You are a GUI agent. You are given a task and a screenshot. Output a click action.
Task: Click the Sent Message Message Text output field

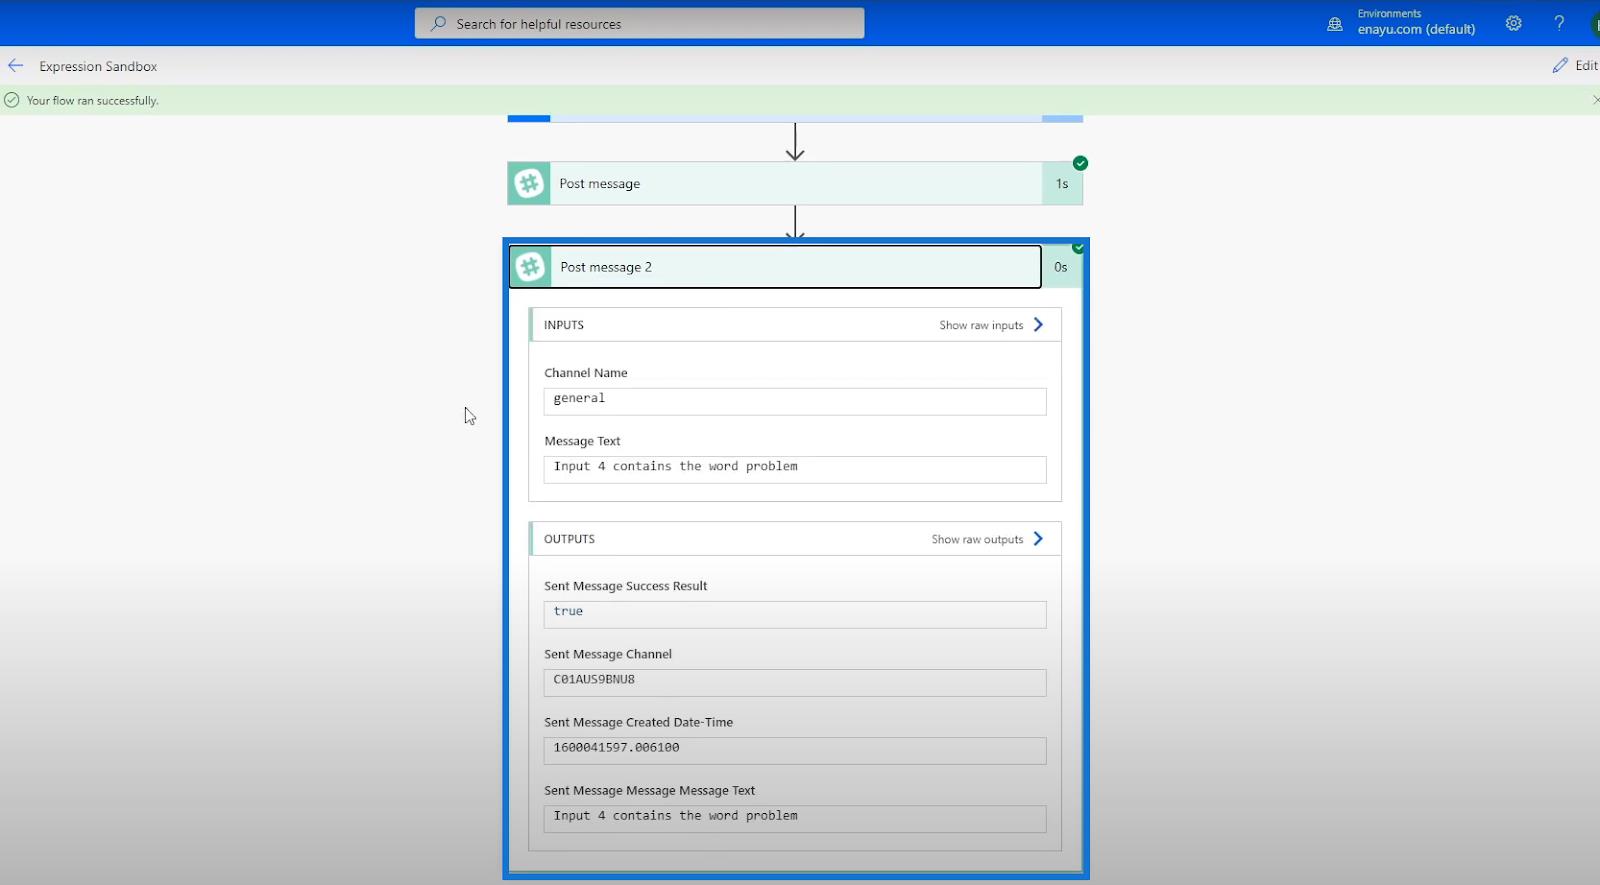pos(795,818)
